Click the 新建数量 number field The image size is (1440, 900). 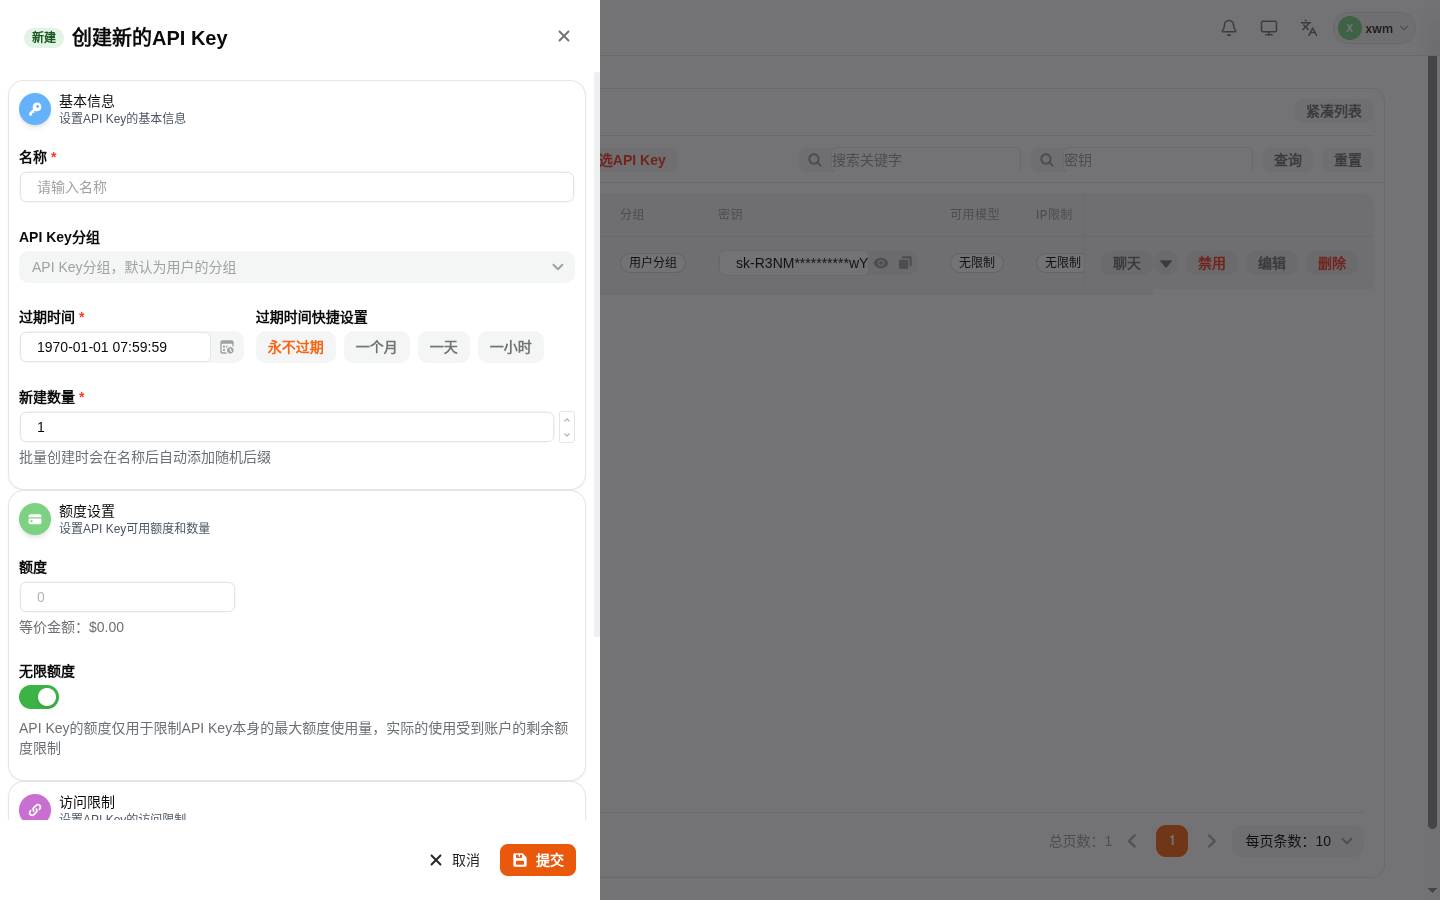[x=287, y=427]
